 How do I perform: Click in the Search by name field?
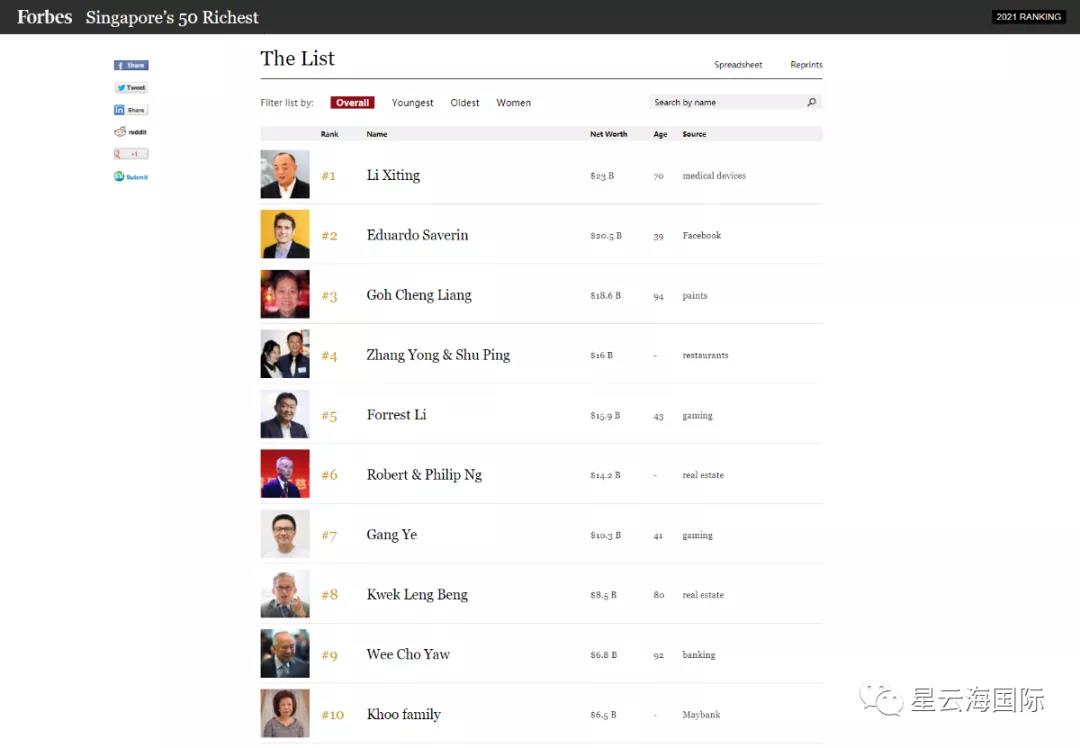tap(725, 102)
